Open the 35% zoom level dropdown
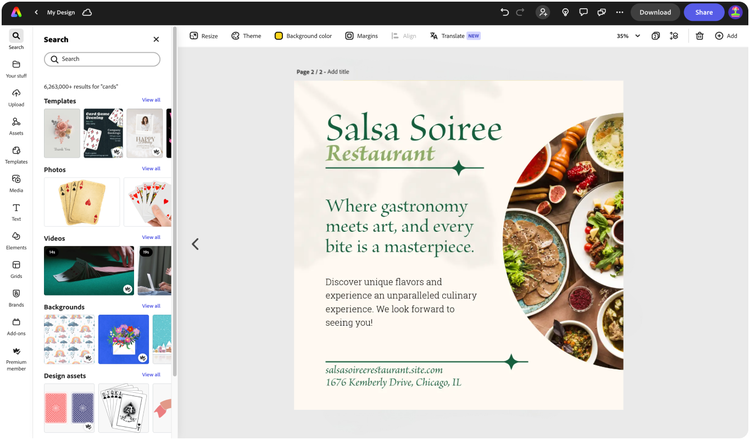The image size is (750, 440). pos(628,36)
